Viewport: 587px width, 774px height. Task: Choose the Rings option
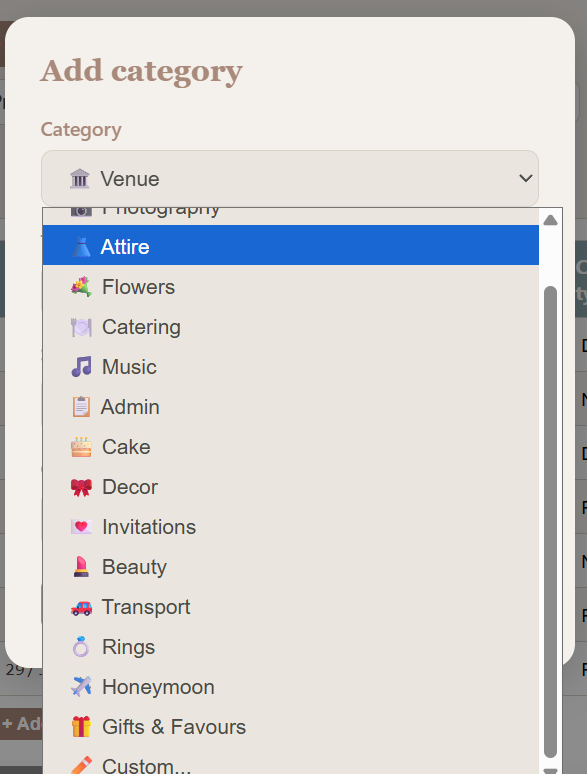tap(291, 647)
